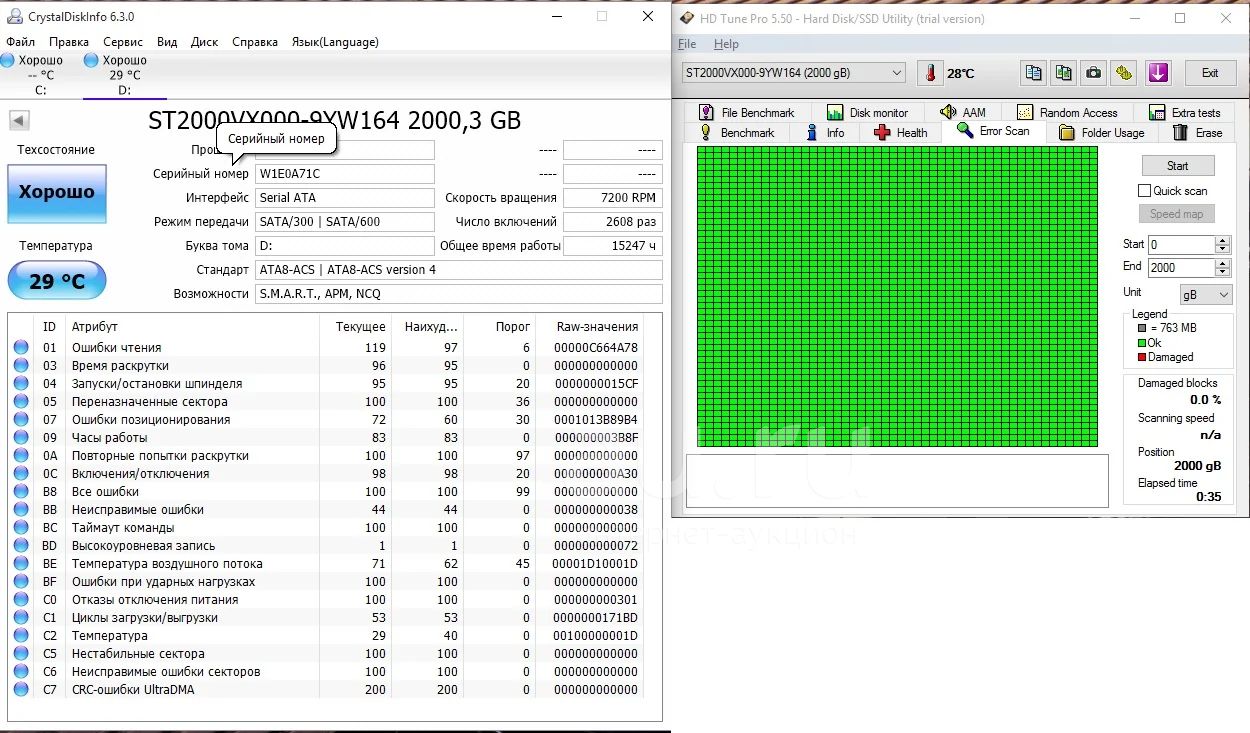
Task: Open the File Benchmark tab
Action: (x=746, y=113)
